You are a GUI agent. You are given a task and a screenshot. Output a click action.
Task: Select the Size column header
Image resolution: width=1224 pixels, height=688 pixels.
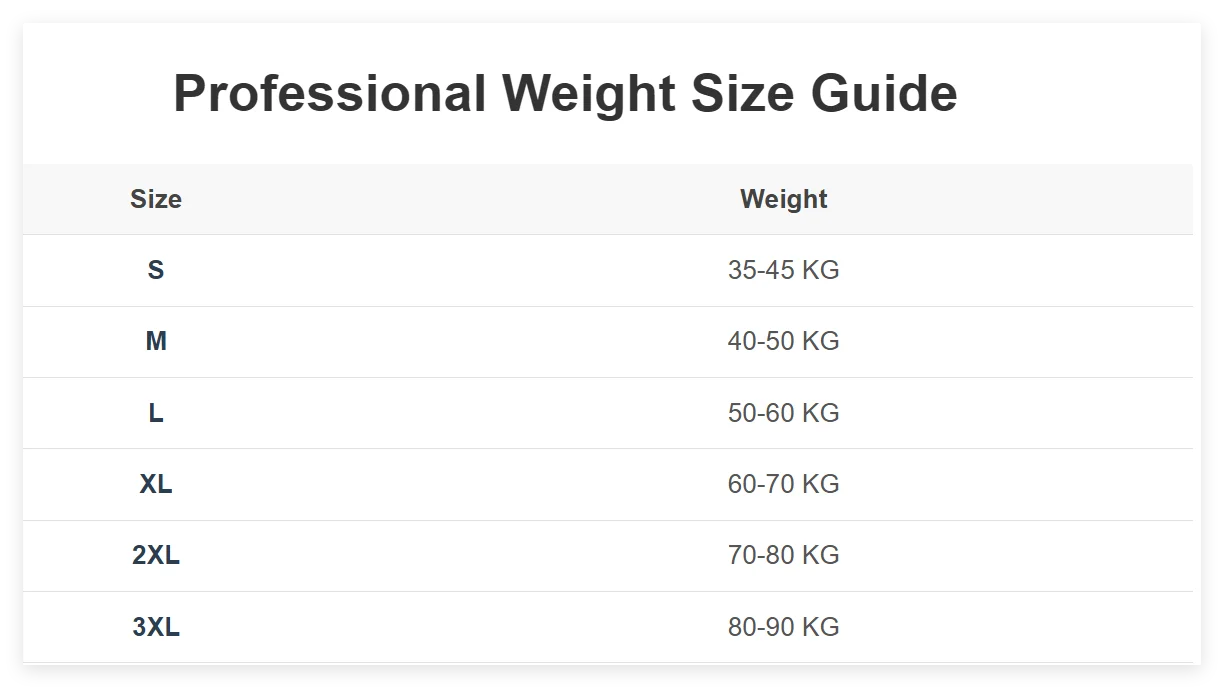[x=156, y=199]
